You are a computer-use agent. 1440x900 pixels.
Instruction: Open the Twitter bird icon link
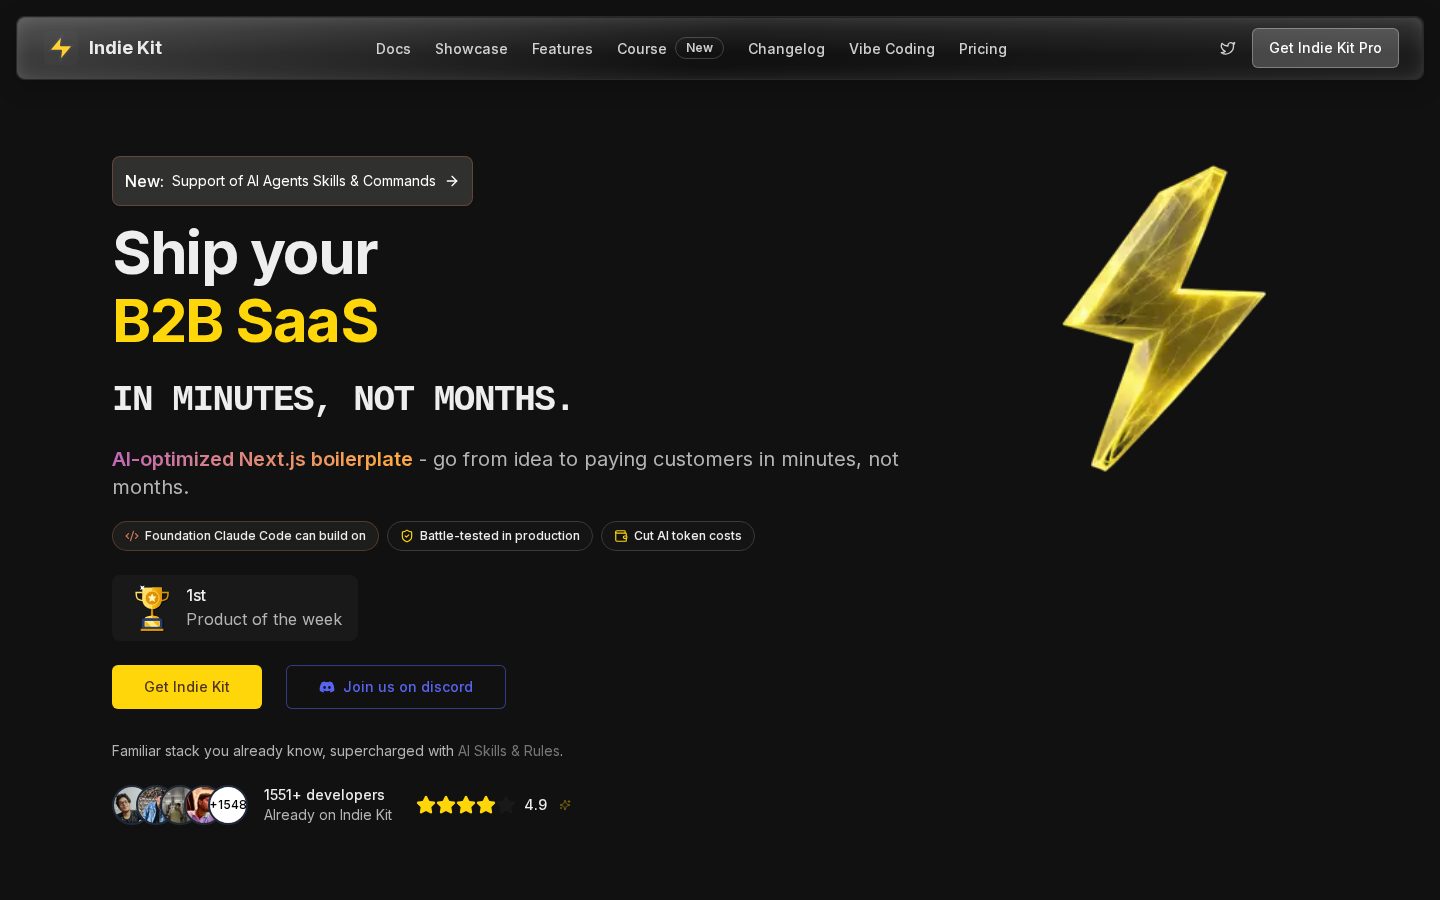[1228, 48]
